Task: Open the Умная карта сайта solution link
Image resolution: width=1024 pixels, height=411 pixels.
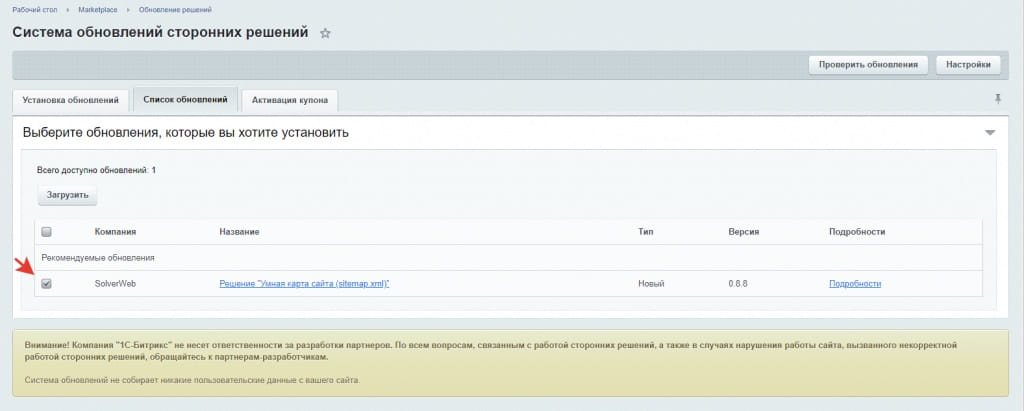Action: coord(304,284)
